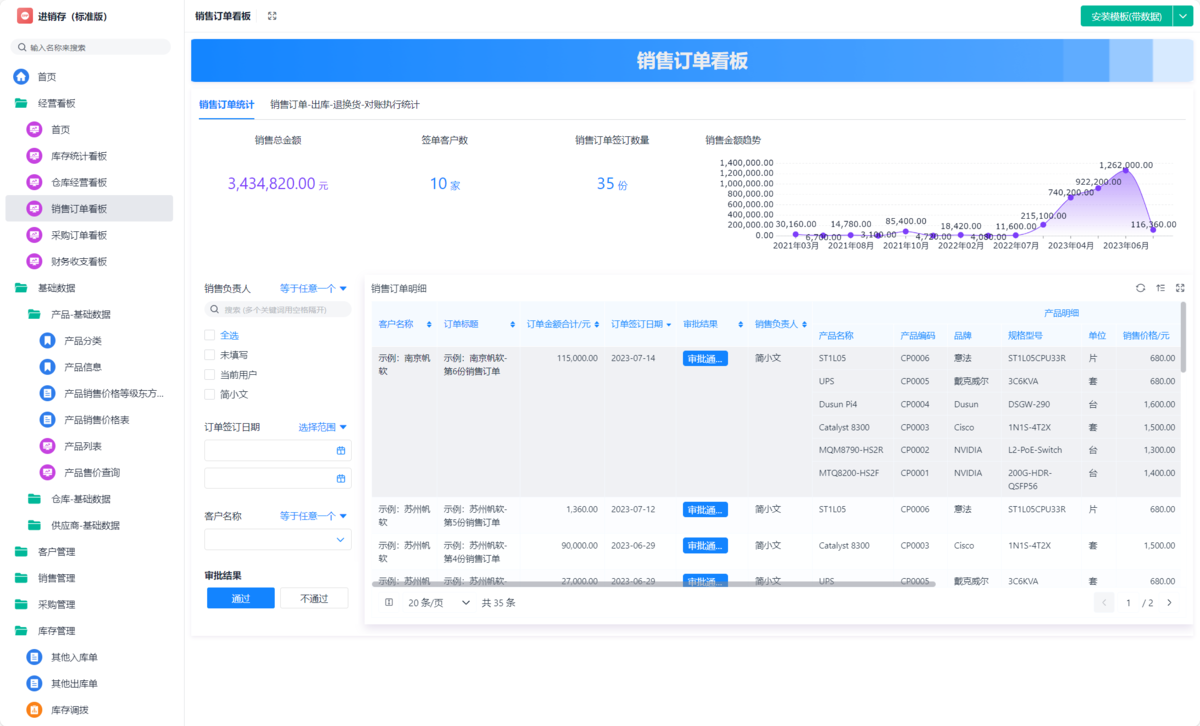Expand the arrow beside 安装模板(带数据) button
Viewport: 1200px width, 726px height.
(x=1181, y=16)
